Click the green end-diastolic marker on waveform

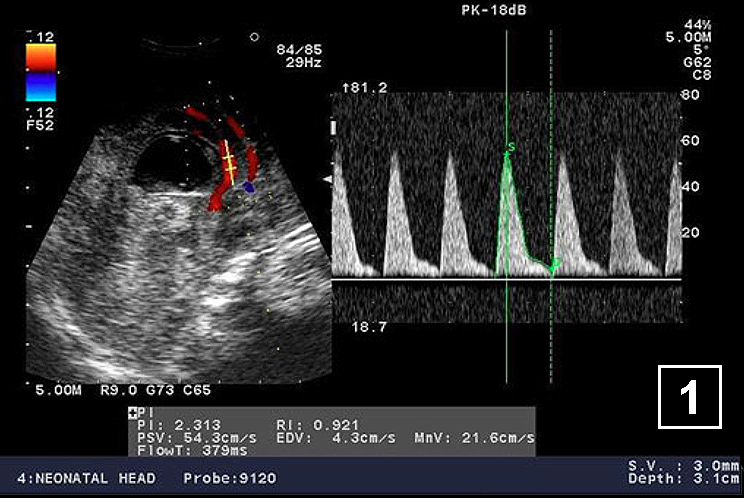(x=554, y=264)
